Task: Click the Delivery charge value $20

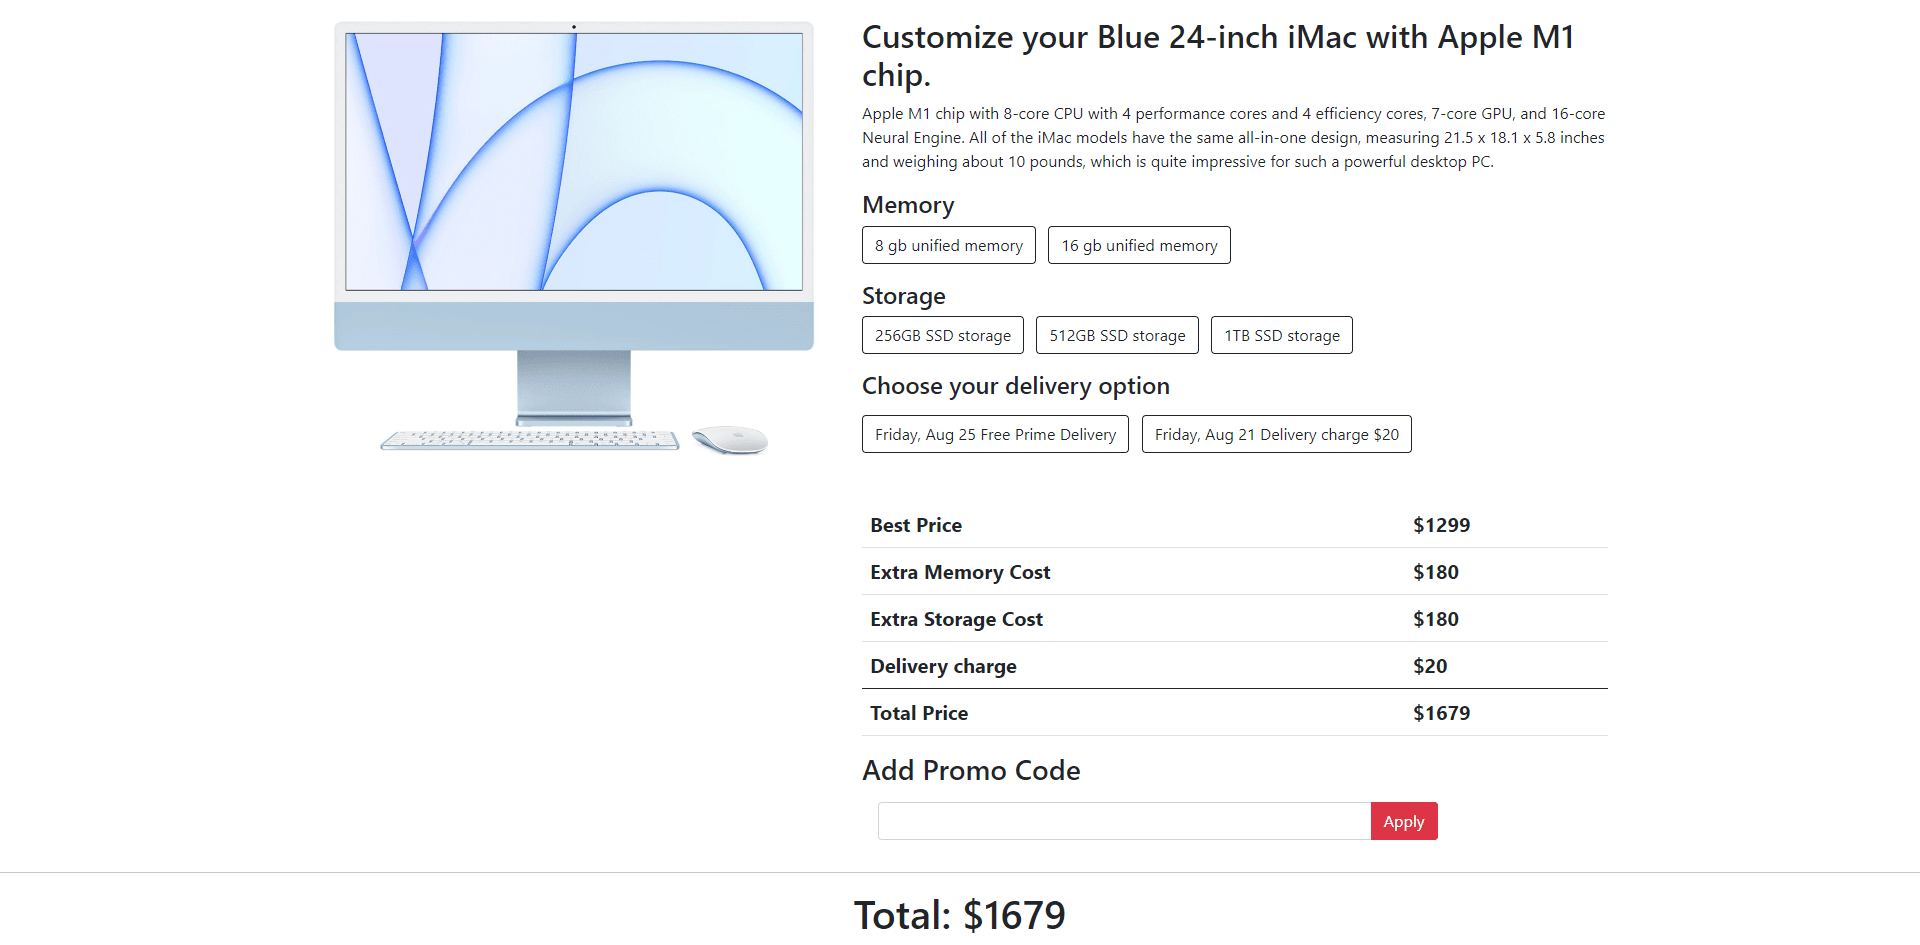Action: tap(1430, 666)
